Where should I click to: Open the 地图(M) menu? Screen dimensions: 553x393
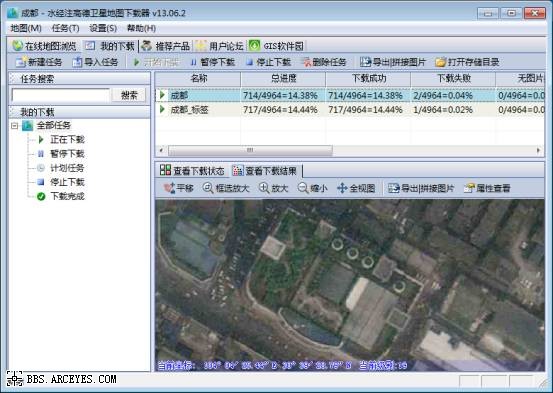pyautogui.click(x=26, y=28)
